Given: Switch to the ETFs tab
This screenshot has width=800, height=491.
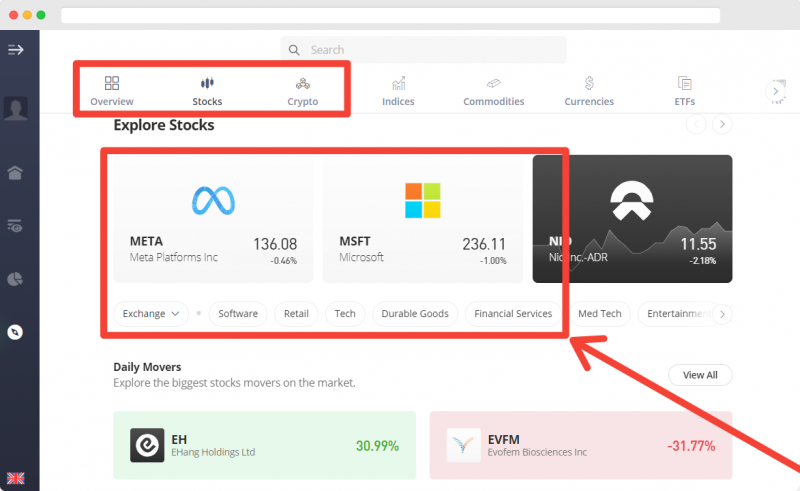Looking at the screenshot, I should [684, 91].
